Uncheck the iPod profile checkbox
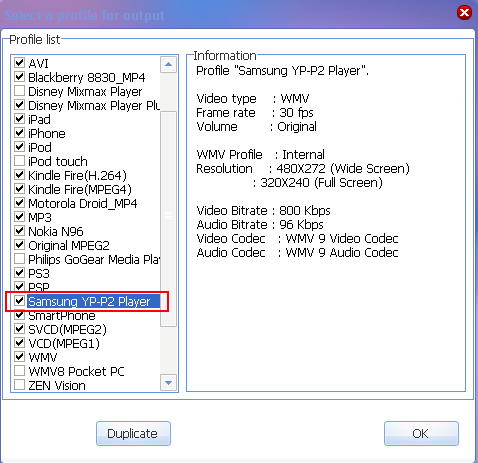Image resolution: width=478 pixels, height=463 pixels. click(x=20, y=146)
